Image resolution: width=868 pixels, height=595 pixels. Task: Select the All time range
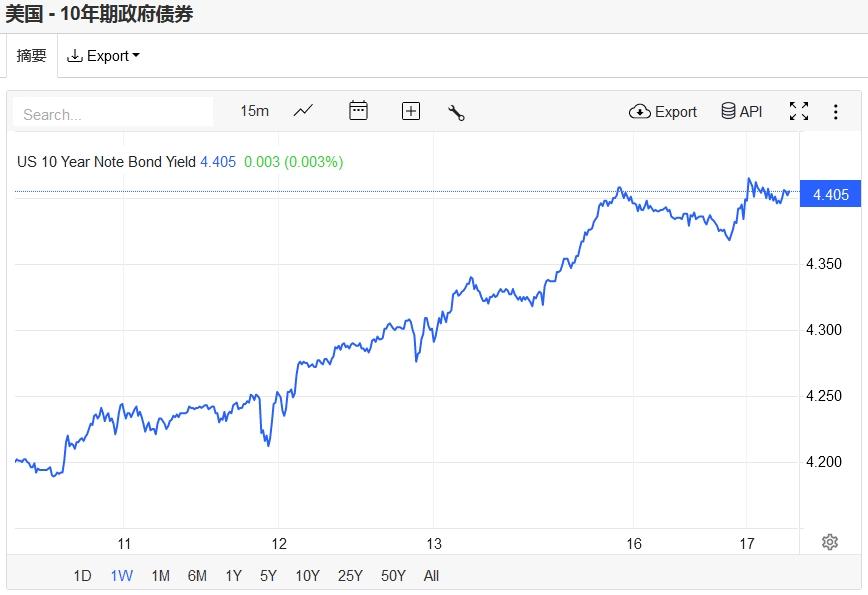[x=431, y=576]
